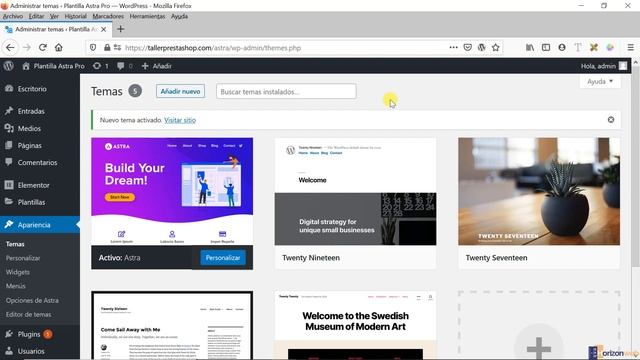Dismiss the Nuevo tema activado notice
The image size is (640, 360).
click(611, 120)
